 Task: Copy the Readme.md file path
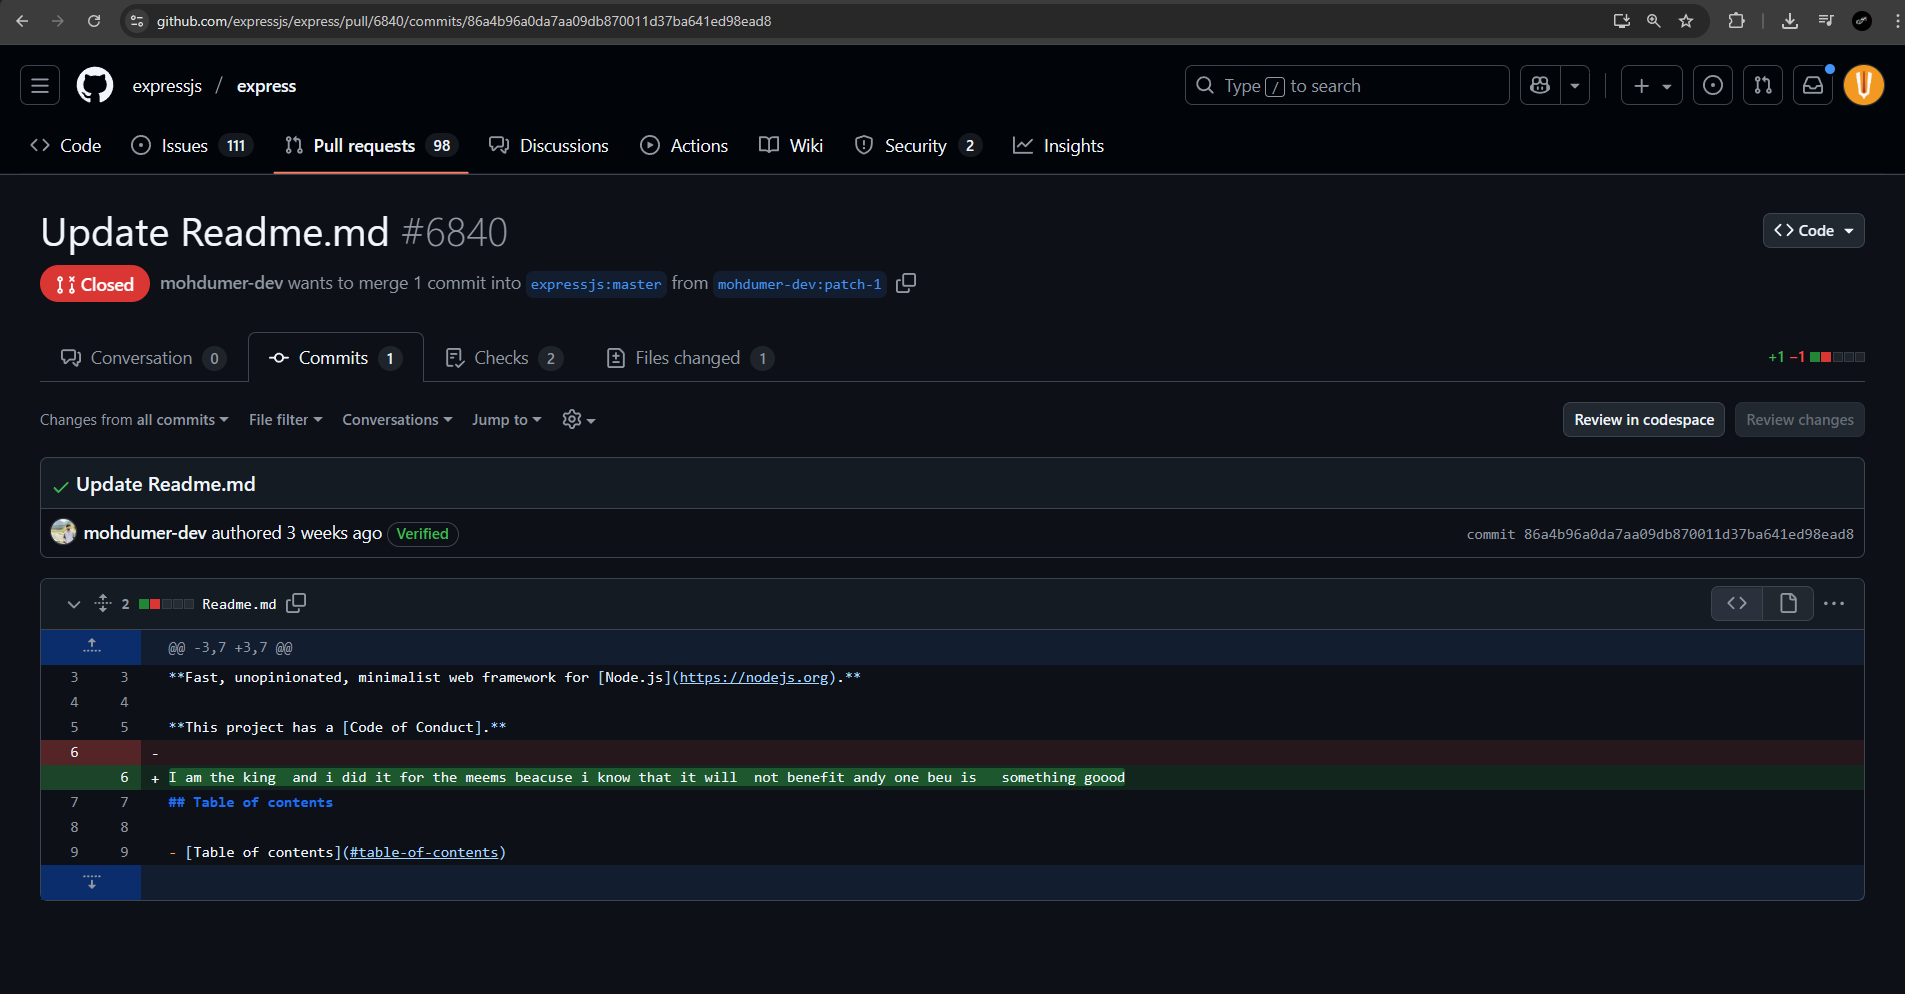click(x=296, y=603)
